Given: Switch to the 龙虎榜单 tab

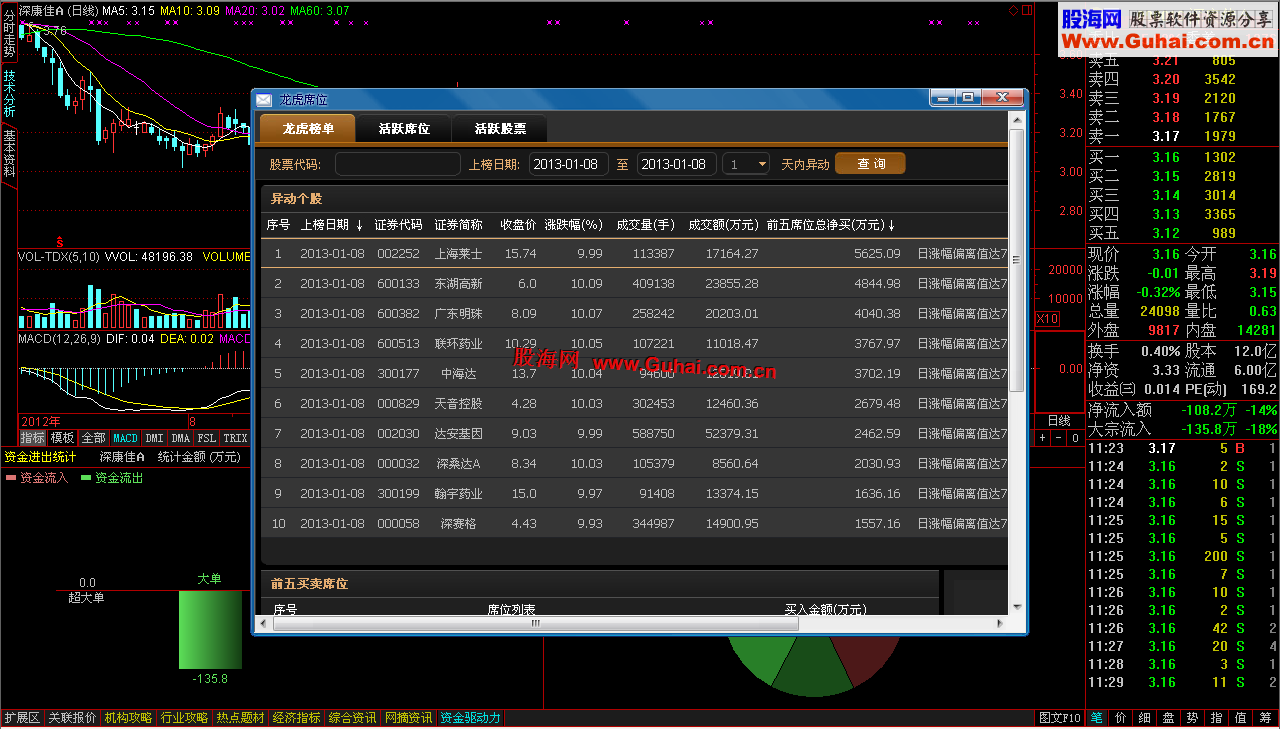Looking at the screenshot, I should [x=307, y=128].
